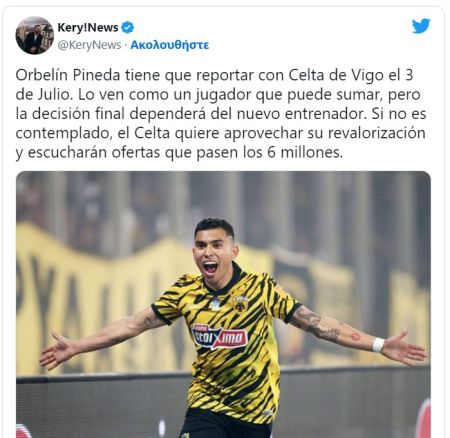450x438 pixels.
Task: Click the tattooed forearm in the photo
Action: pos(321,326)
